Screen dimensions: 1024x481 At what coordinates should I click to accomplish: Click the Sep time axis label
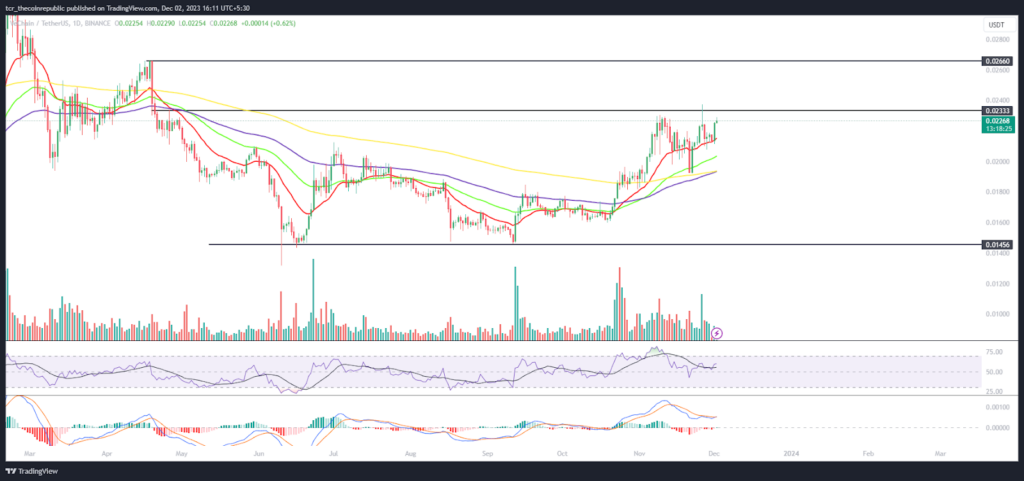tap(489, 452)
